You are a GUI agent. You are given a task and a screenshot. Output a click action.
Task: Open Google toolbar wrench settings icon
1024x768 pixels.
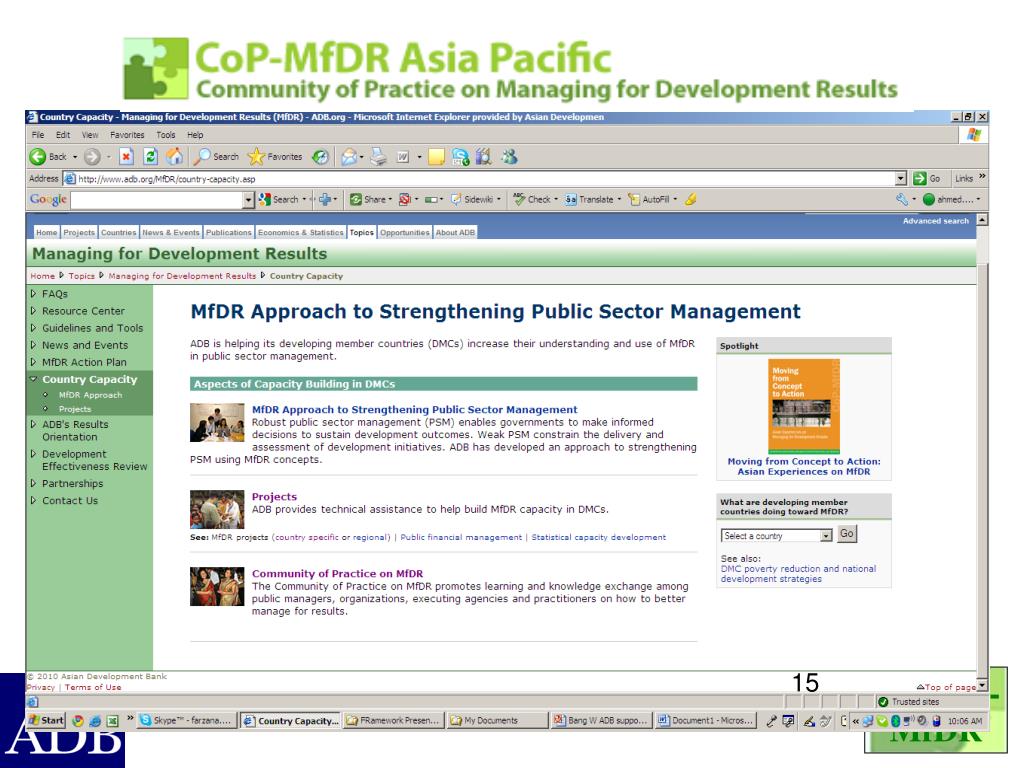pos(902,200)
